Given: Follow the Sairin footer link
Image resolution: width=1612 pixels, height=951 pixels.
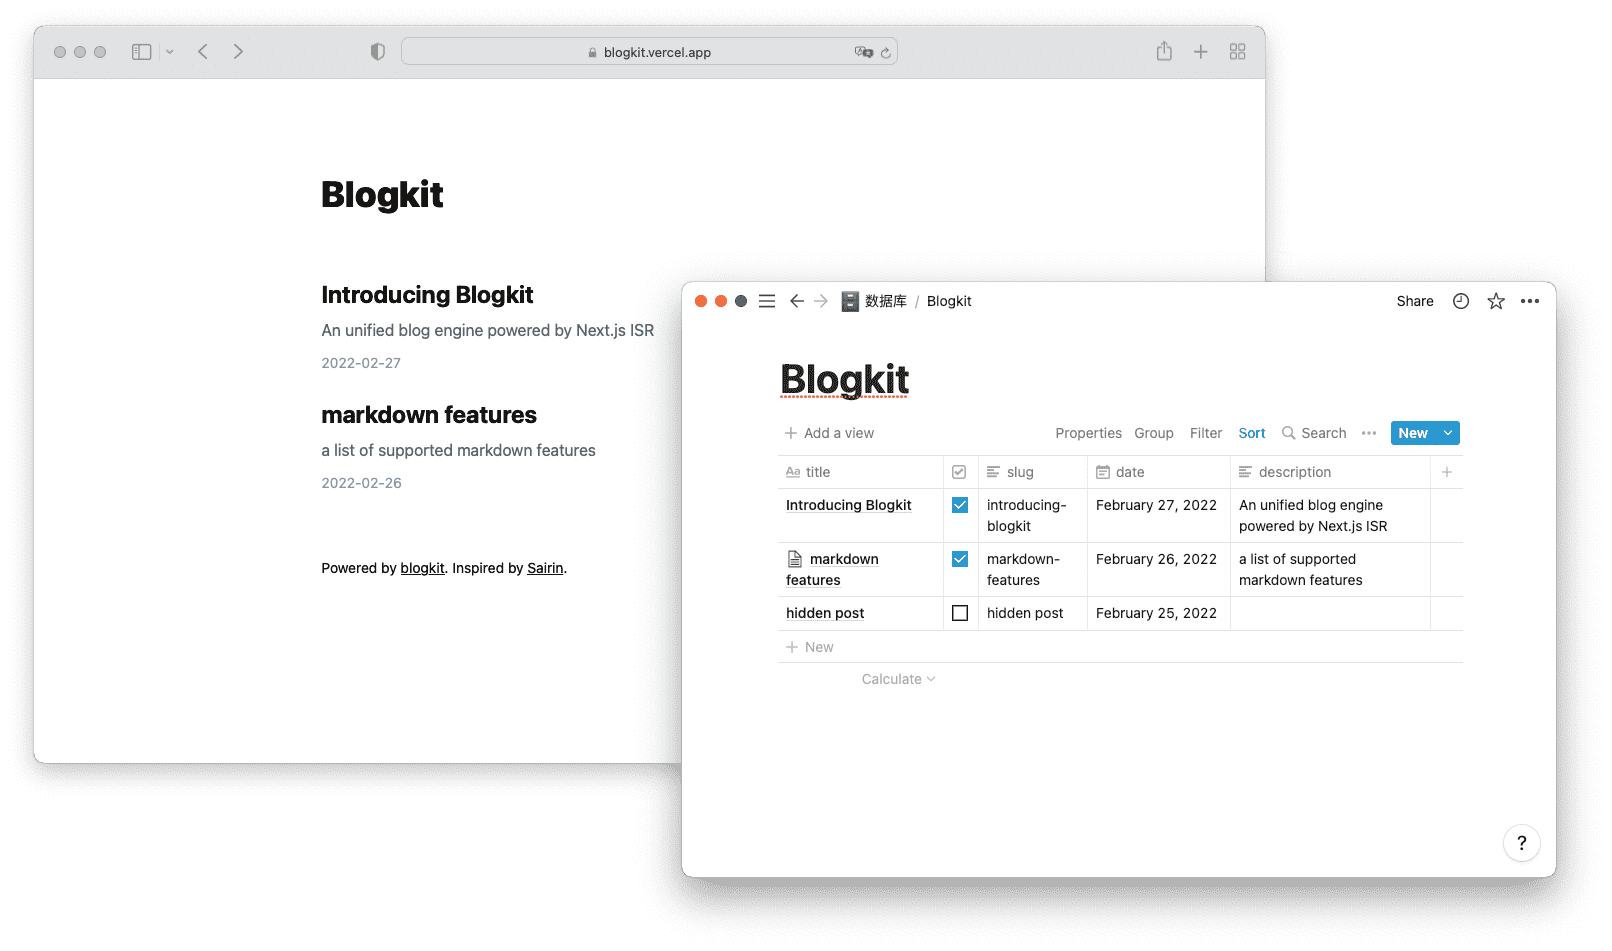Looking at the screenshot, I should pyautogui.click(x=545, y=568).
